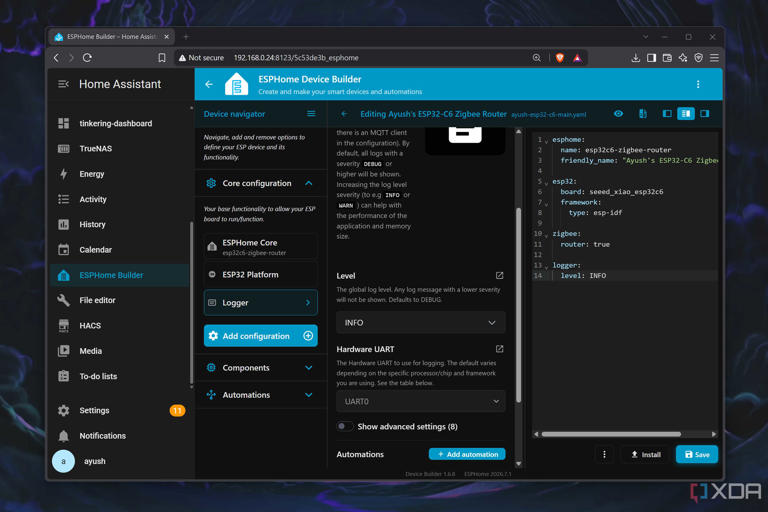Toggle Show advanced settings switch
This screenshot has width=768, height=512.
click(x=345, y=426)
